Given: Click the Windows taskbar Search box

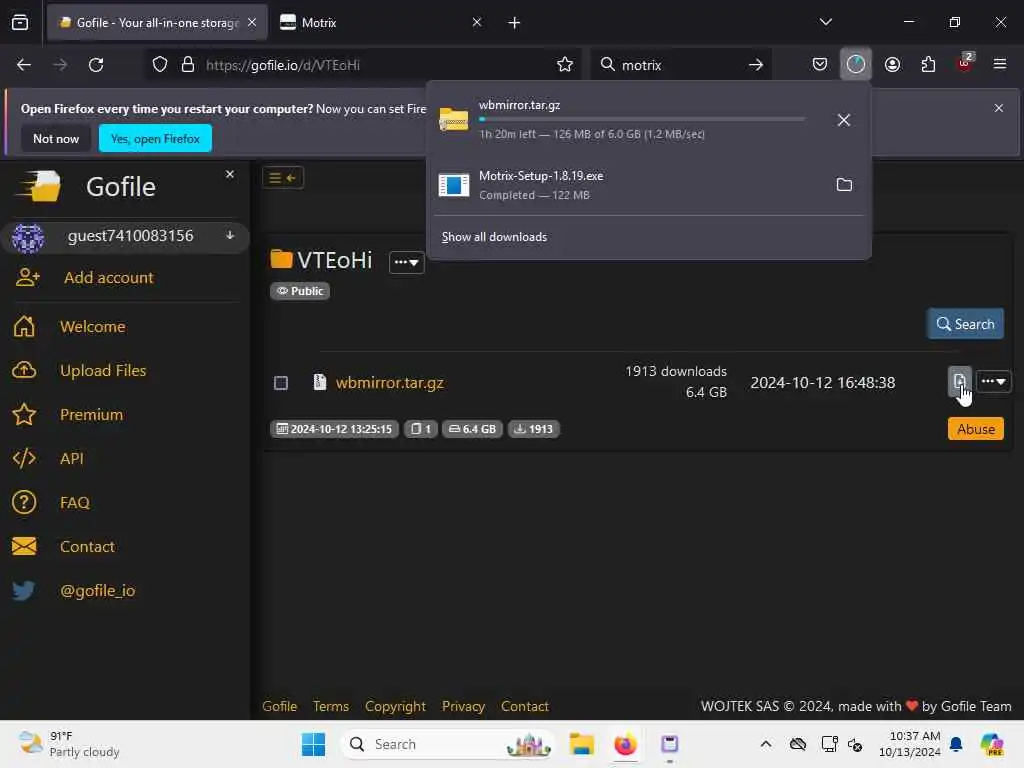Looking at the screenshot, I should coord(447,744).
